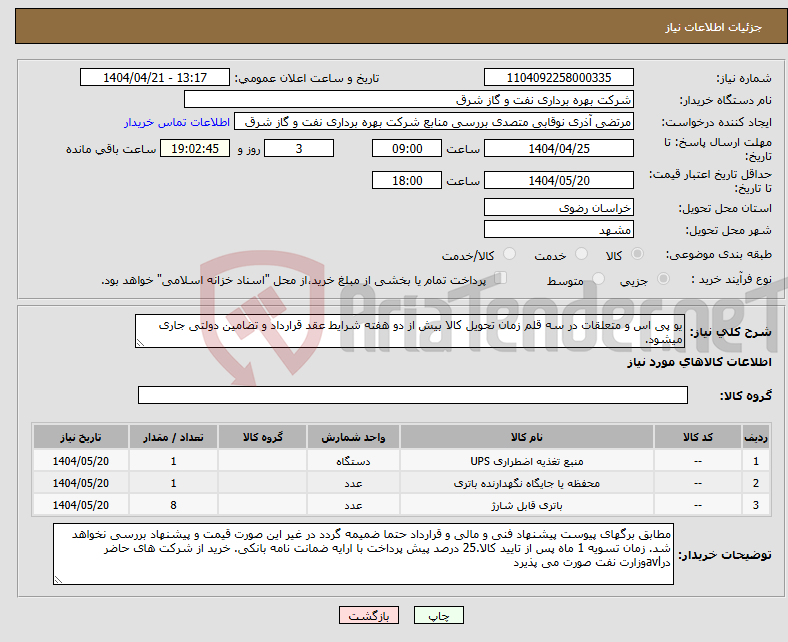Click the delivery province field خراسان رضوی

(559, 208)
